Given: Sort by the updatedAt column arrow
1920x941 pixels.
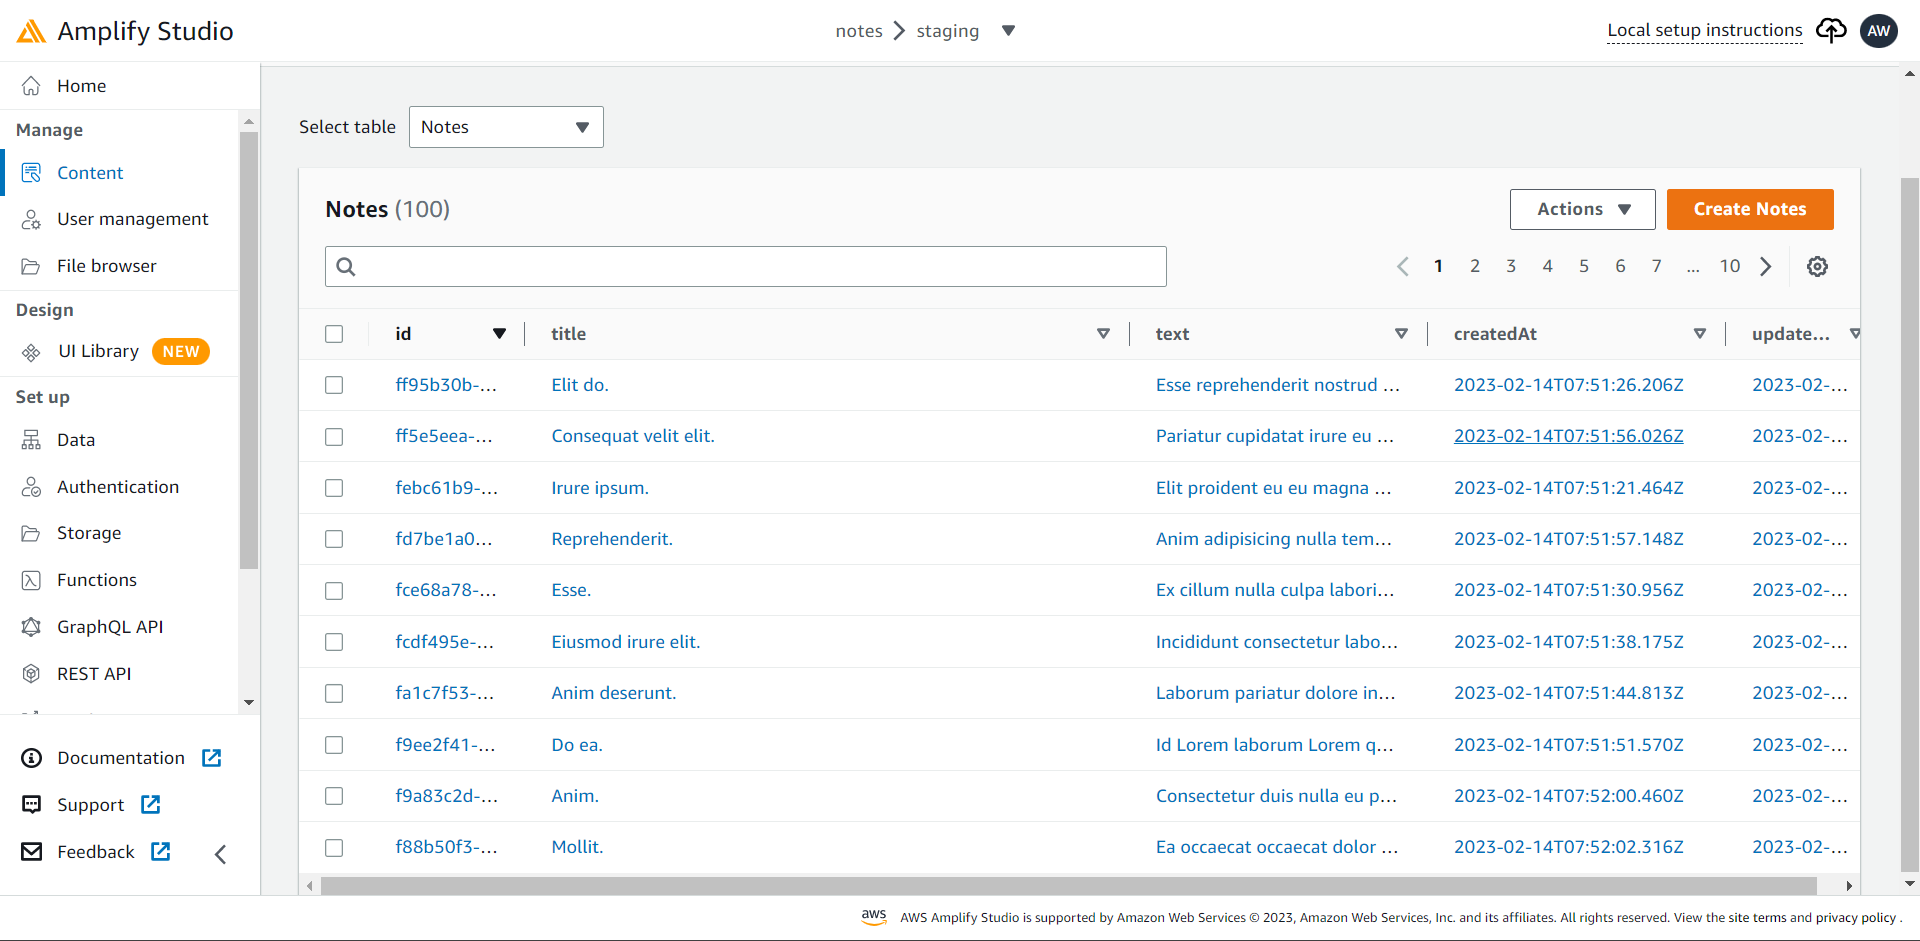Looking at the screenshot, I should click(x=1855, y=334).
